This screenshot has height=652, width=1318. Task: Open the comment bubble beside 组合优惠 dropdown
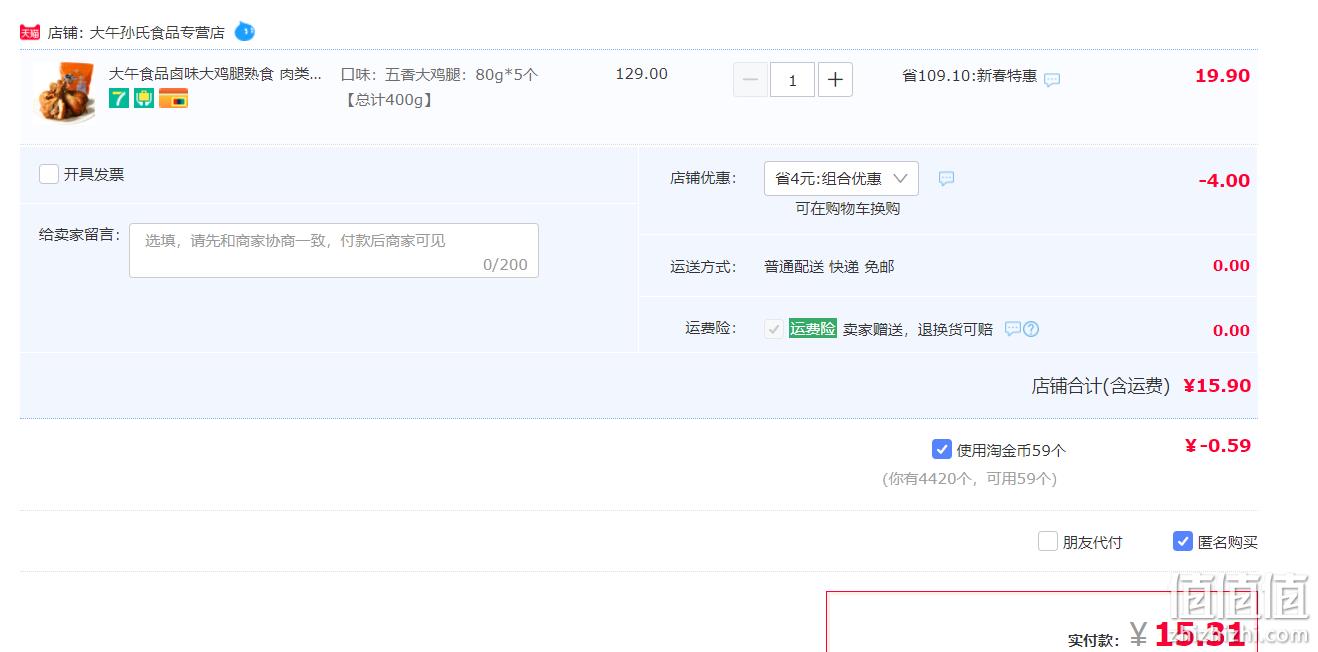[x=946, y=178]
